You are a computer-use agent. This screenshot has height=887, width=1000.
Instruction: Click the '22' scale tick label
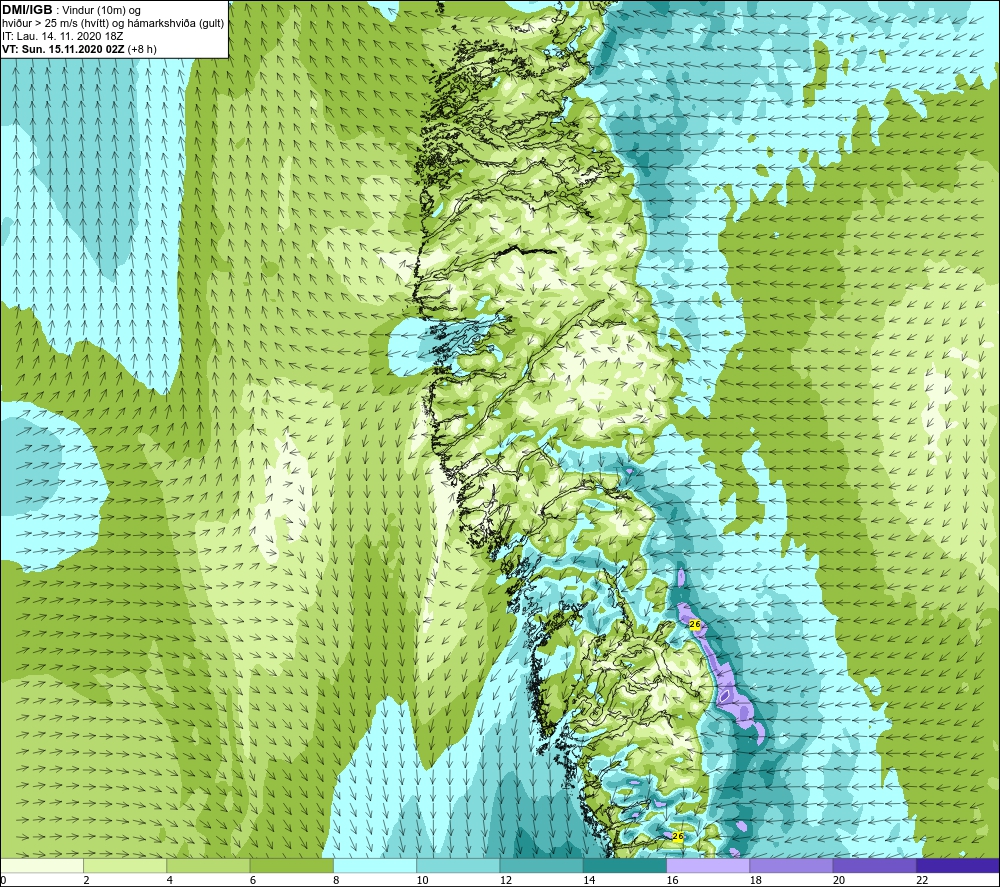(922, 880)
